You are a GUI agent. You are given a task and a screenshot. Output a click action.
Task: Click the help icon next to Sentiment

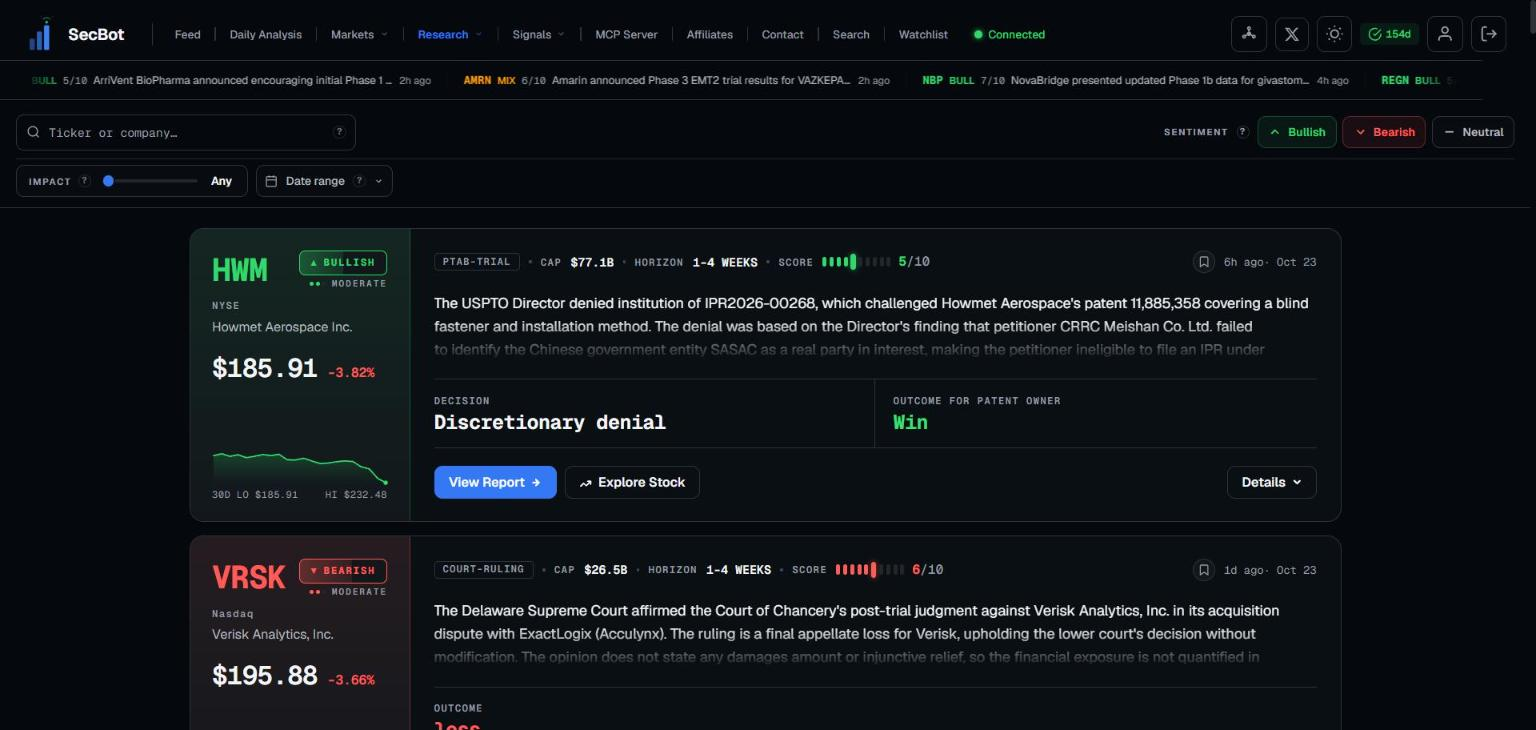[1243, 132]
